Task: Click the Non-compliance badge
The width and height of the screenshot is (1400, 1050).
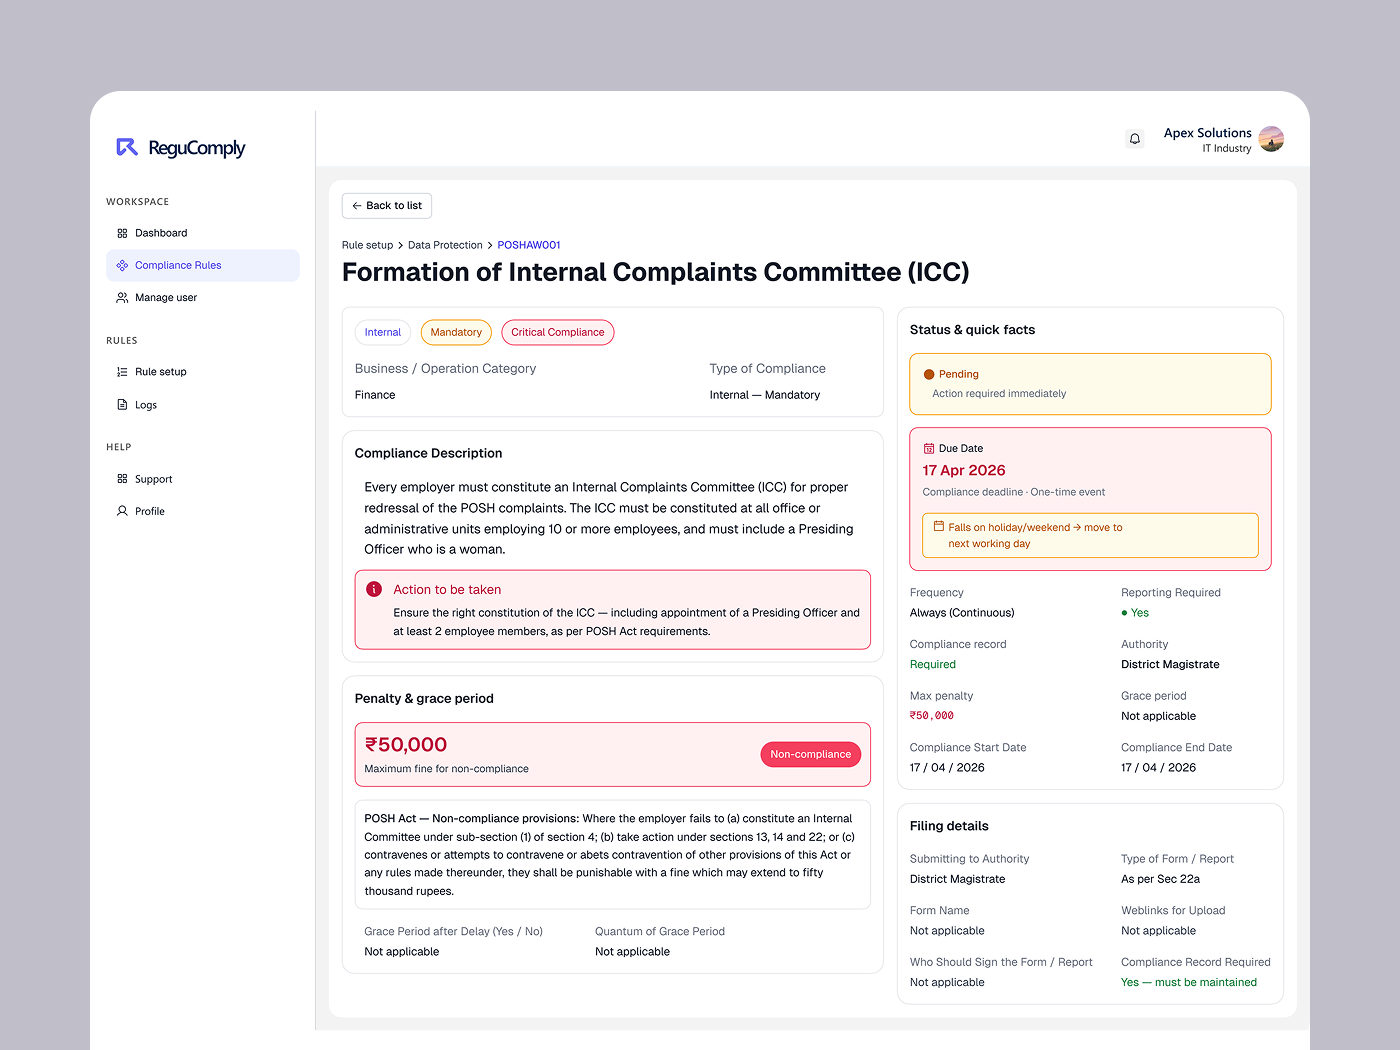Action: coord(811,754)
